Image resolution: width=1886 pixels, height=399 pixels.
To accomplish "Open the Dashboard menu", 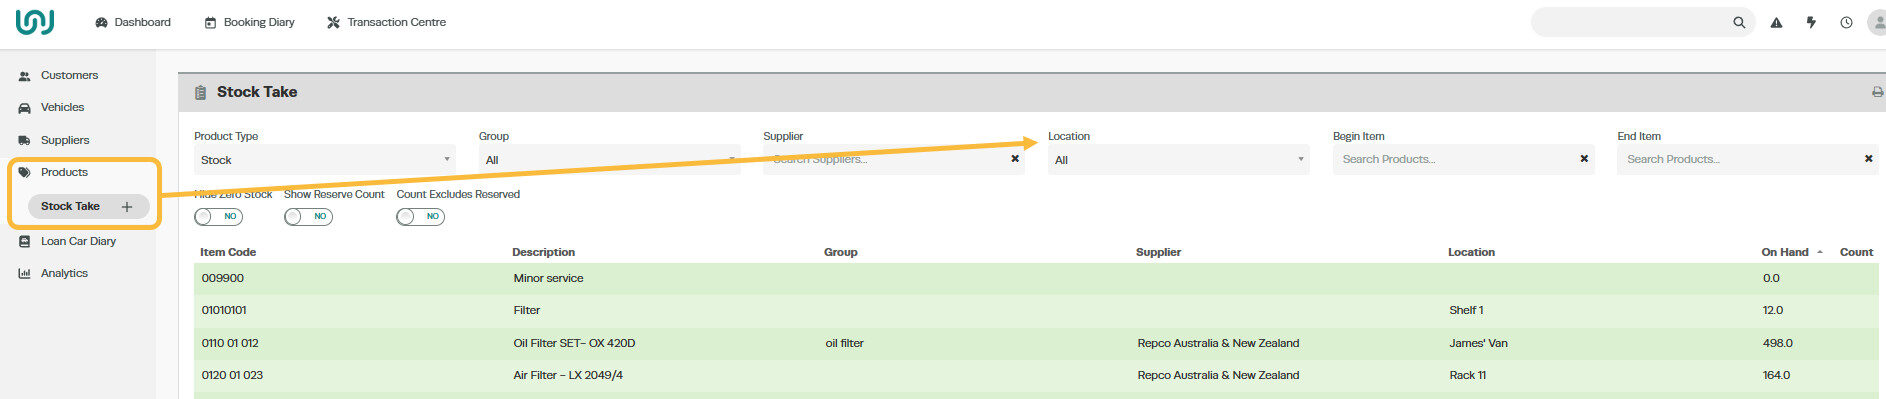I will pyautogui.click(x=133, y=22).
